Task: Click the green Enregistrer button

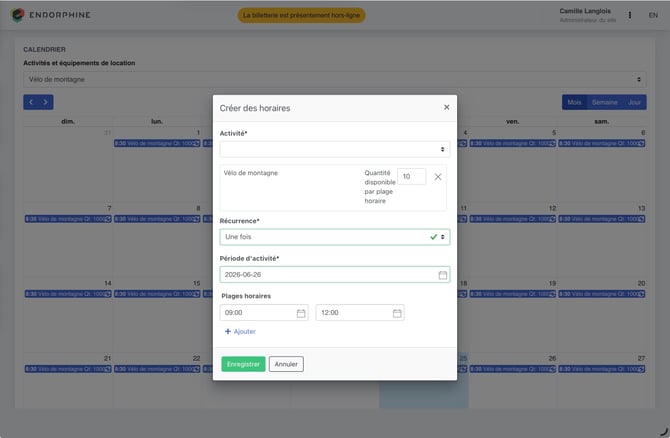Action: (x=243, y=364)
